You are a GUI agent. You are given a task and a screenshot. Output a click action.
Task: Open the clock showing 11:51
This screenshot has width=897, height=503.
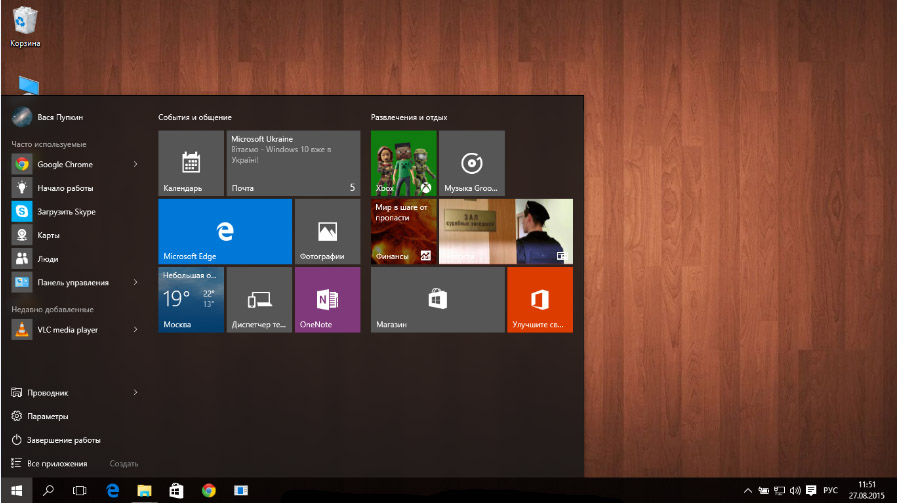(867, 490)
